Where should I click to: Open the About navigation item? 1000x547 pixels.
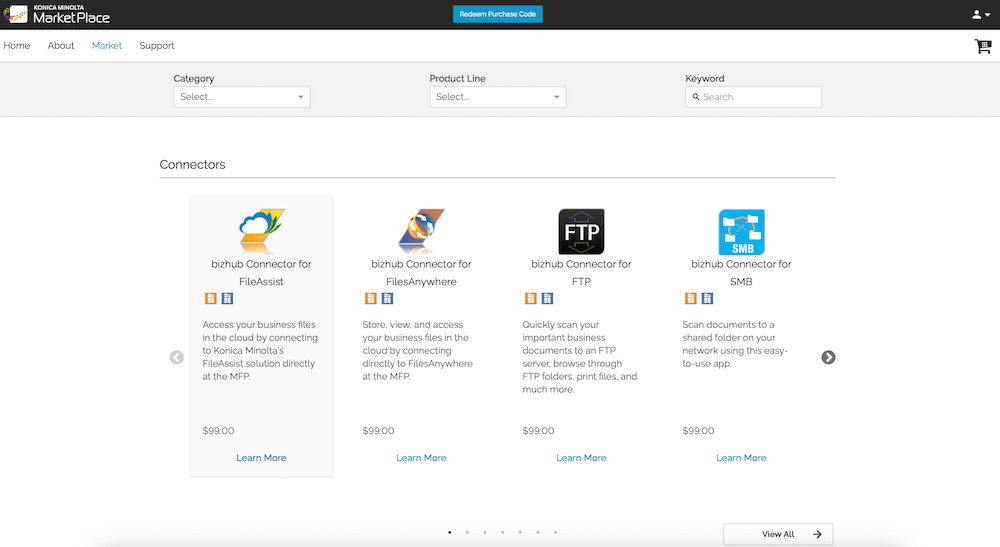pyautogui.click(x=61, y=46)
